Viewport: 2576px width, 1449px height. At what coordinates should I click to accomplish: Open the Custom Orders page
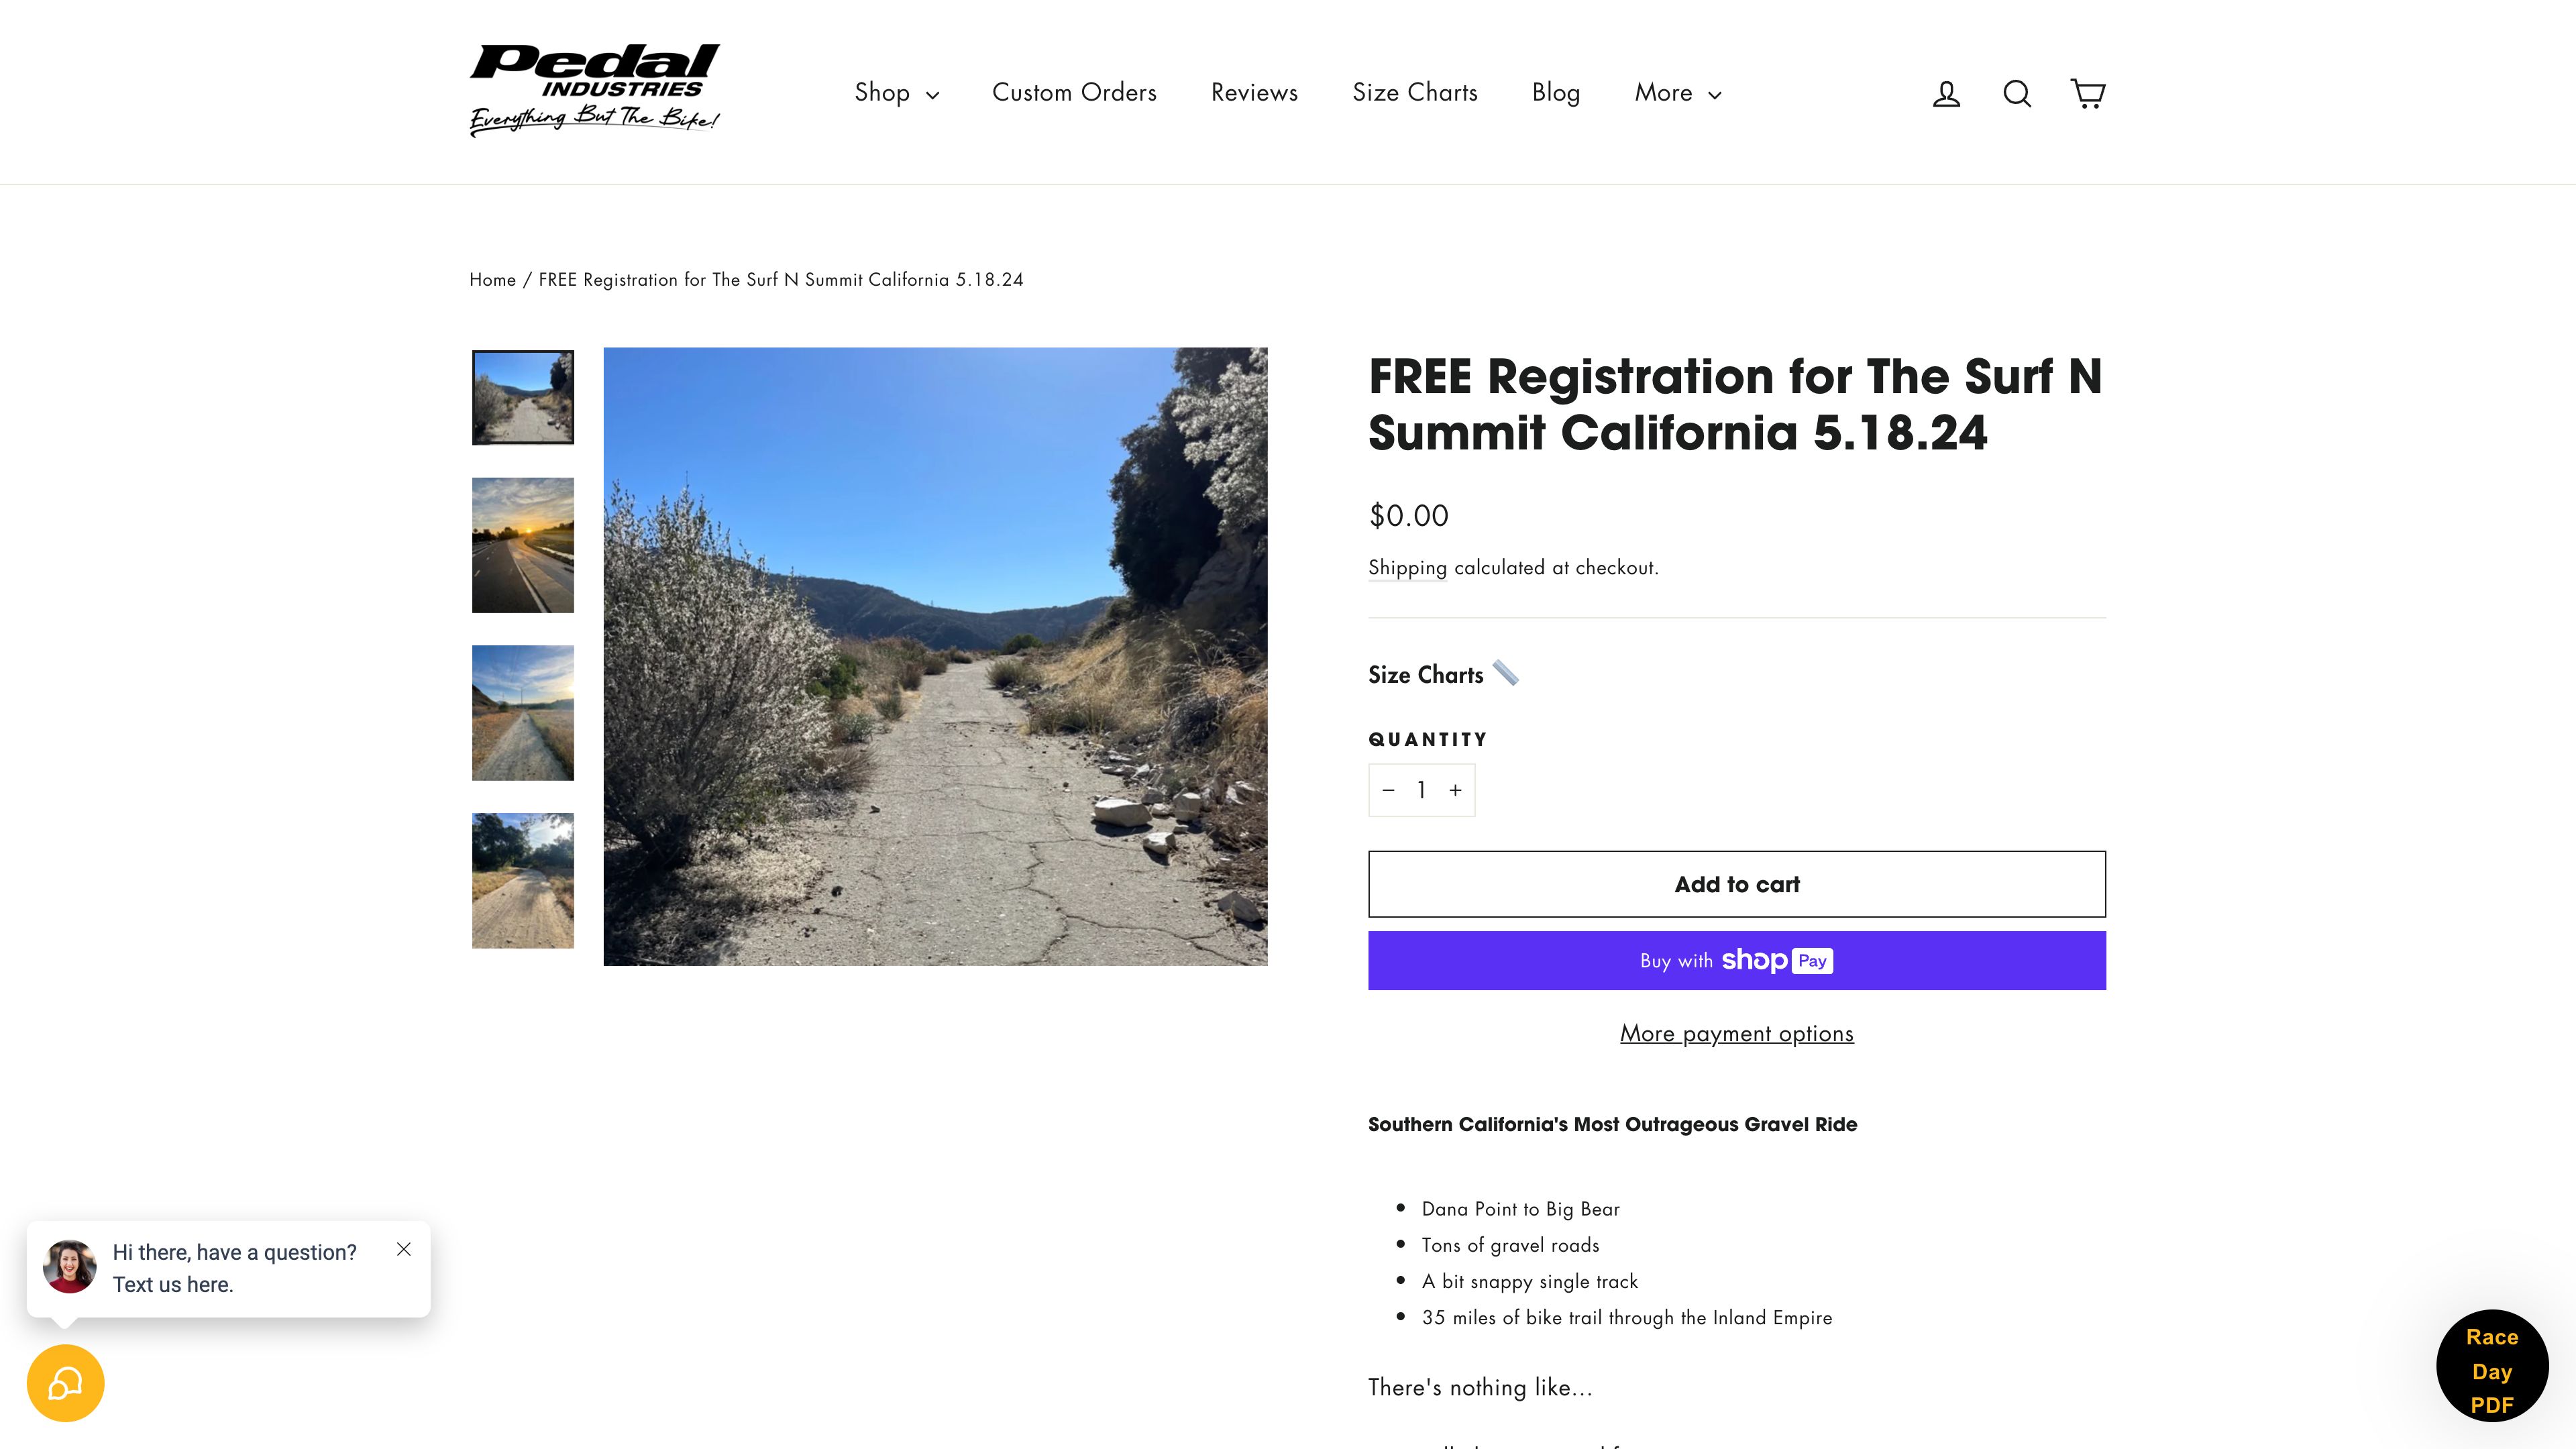point(1074,93)
